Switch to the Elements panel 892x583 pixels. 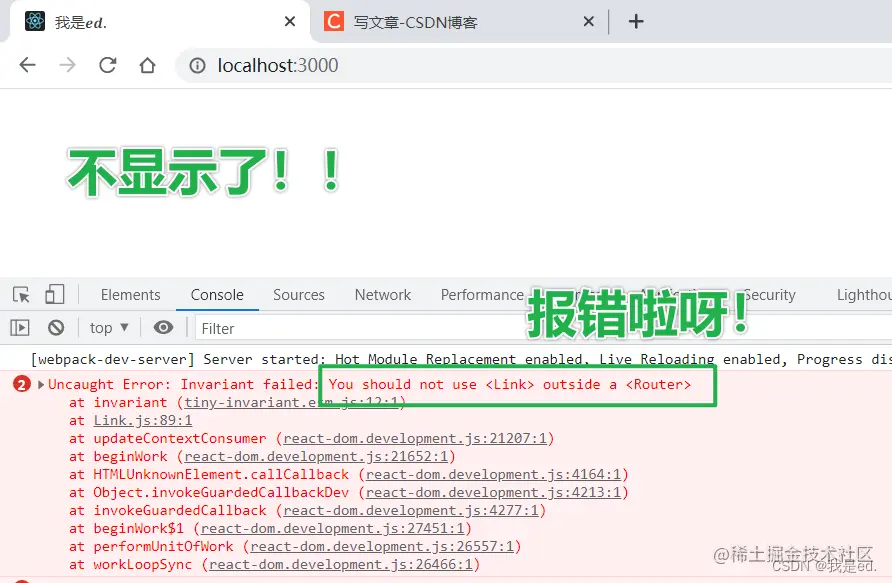tap(130, 294)
